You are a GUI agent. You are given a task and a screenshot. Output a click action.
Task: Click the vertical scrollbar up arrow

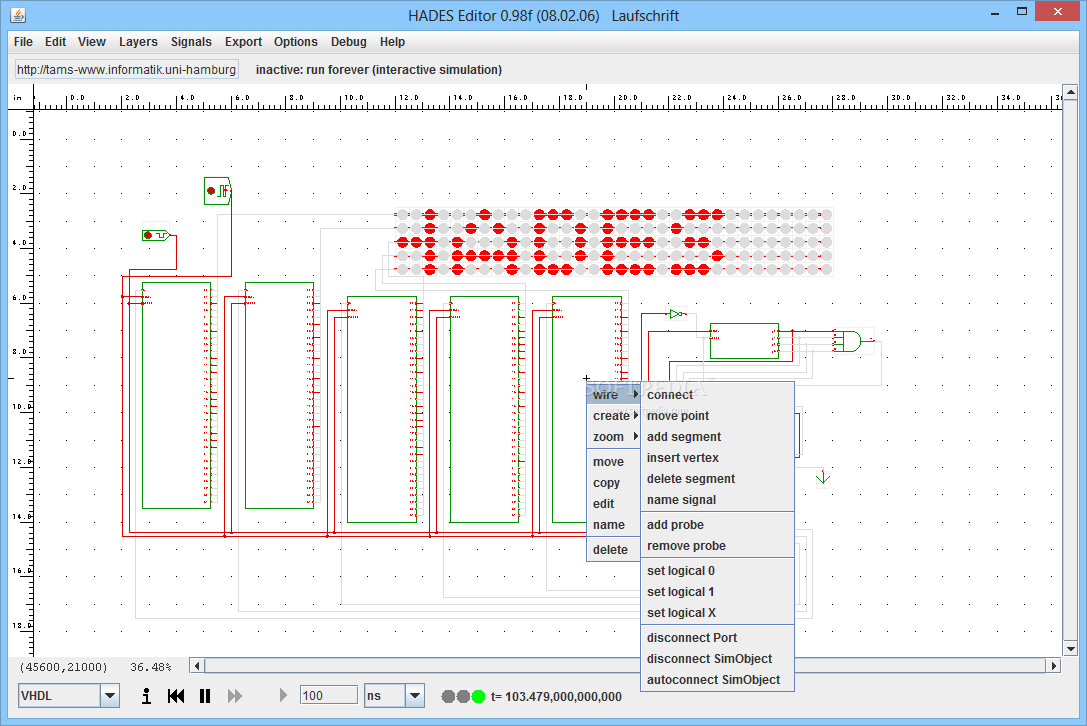[1070, 92]
